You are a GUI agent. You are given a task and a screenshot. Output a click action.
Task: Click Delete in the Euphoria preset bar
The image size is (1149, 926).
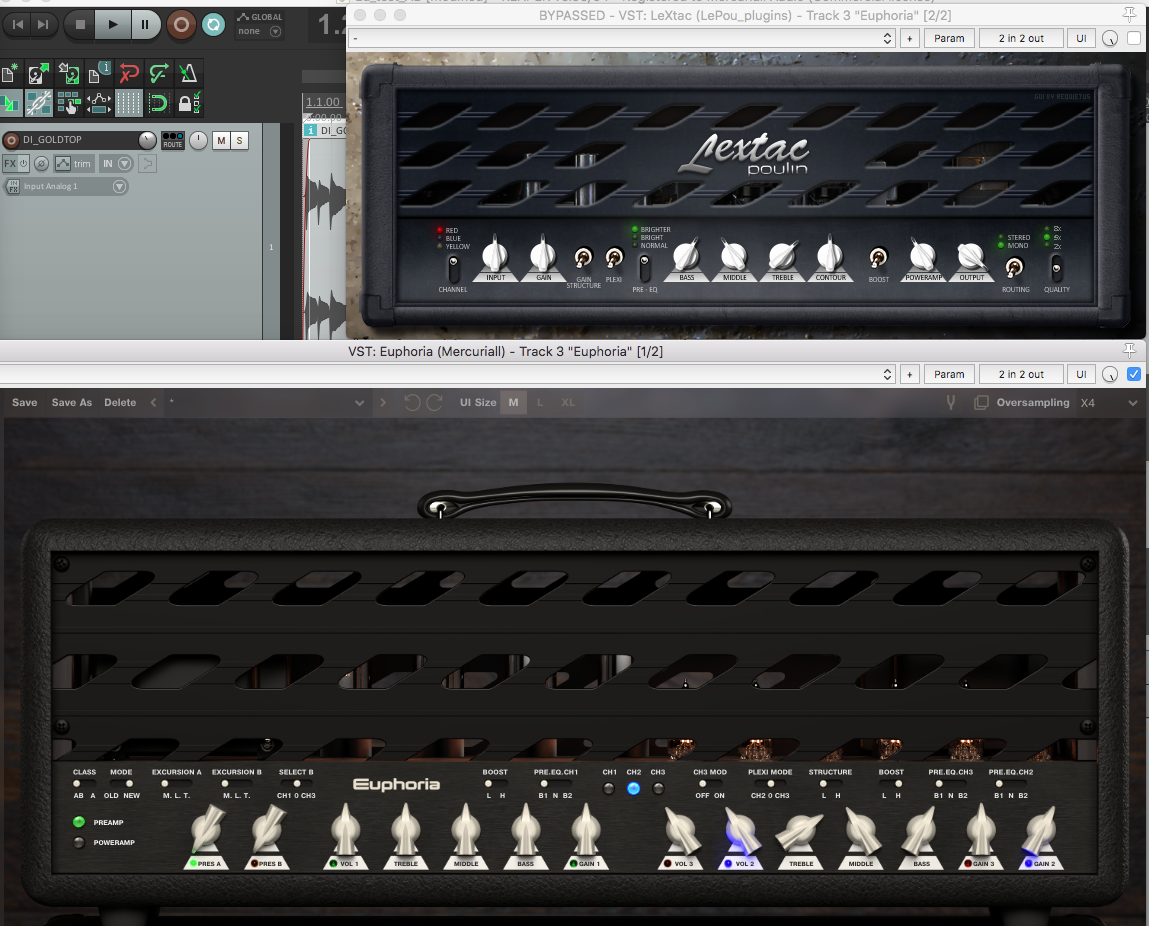point(120,402)
